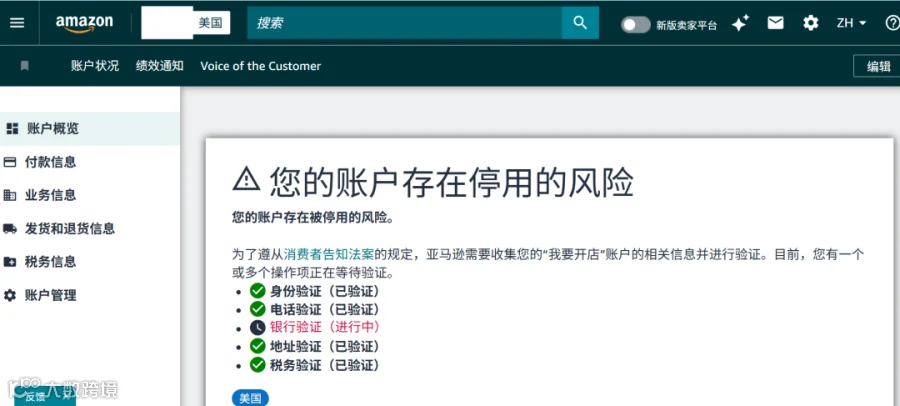Open the settings gear icon
The width and height of the screenshot is (900, 406).
[810, 23]
